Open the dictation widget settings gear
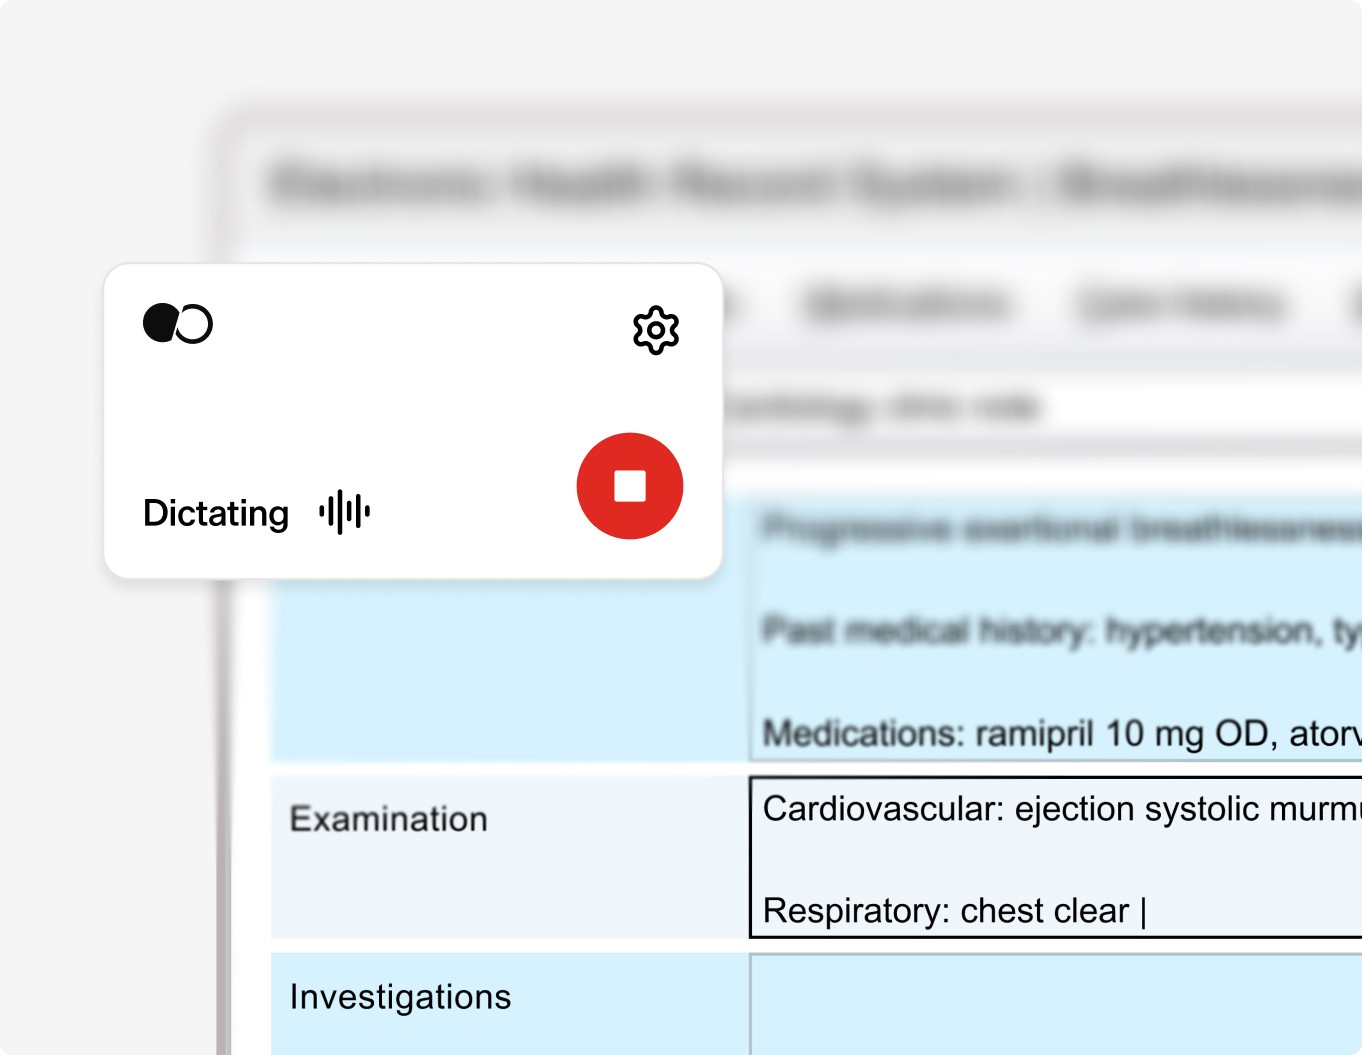The image size is (1362, 1055). point(656,330)
